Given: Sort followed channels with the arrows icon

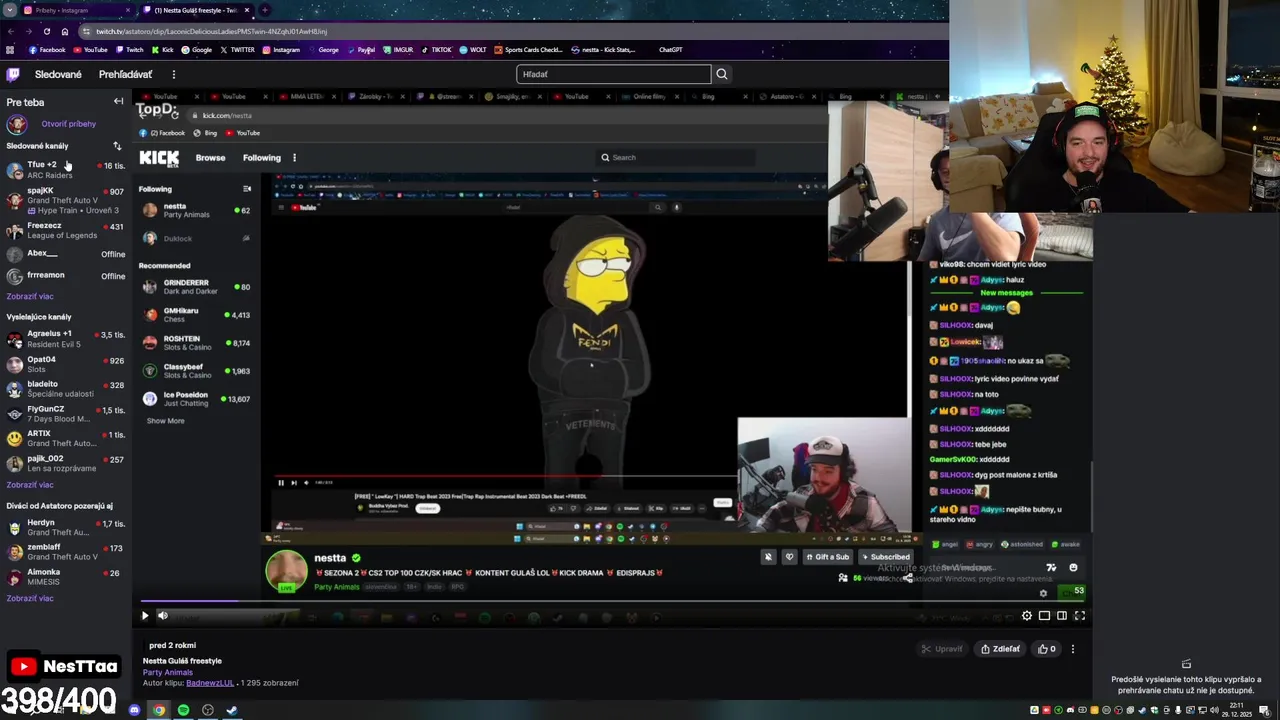Looking at the screenshot, I should tap(117, 146).
